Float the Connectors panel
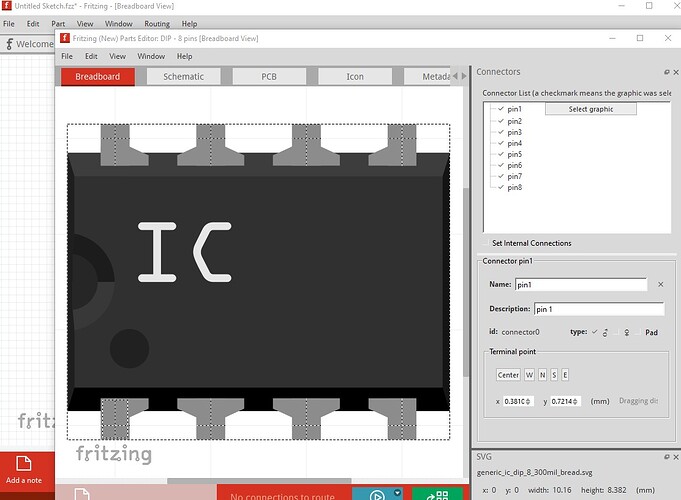 [667, 72]
